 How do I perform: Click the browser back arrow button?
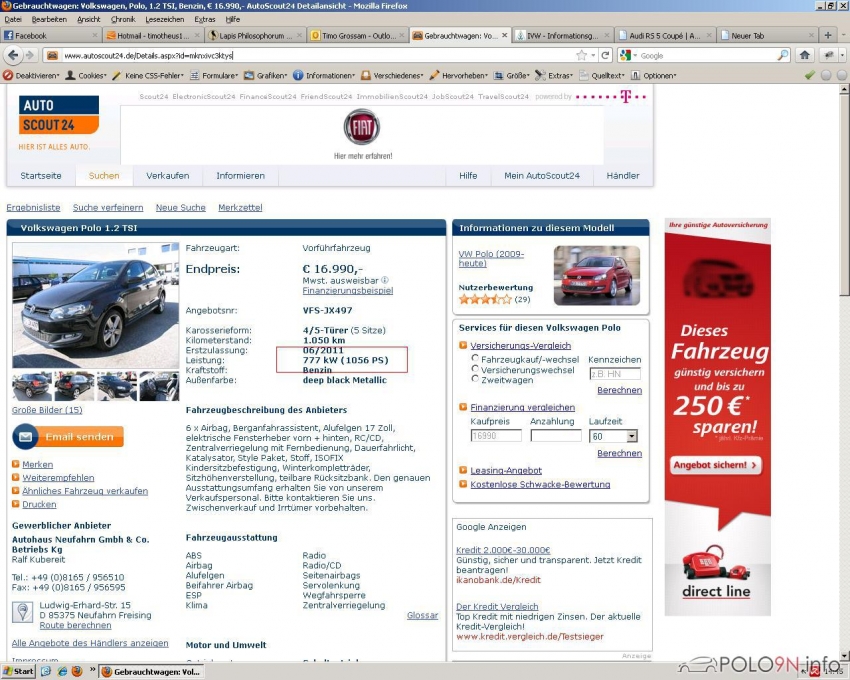pos(13,55)
